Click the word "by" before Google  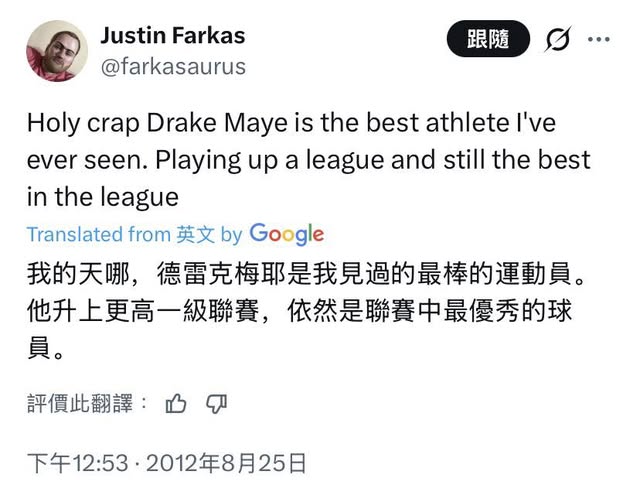pos(231,234)
